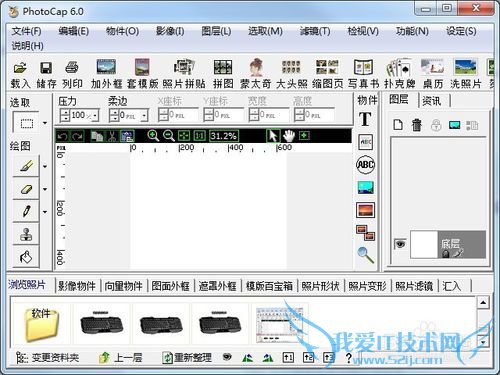Image resolution: width=500 pixels, height=375 pixels.
Task: Click the 列印 (print) icon
Action: click(72, 68)
